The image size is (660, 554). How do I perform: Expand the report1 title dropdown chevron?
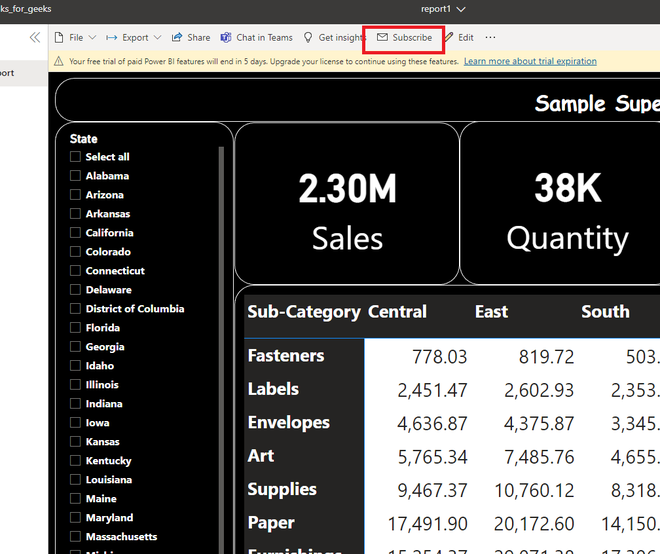pyautogui.click(x=461, y=9)
